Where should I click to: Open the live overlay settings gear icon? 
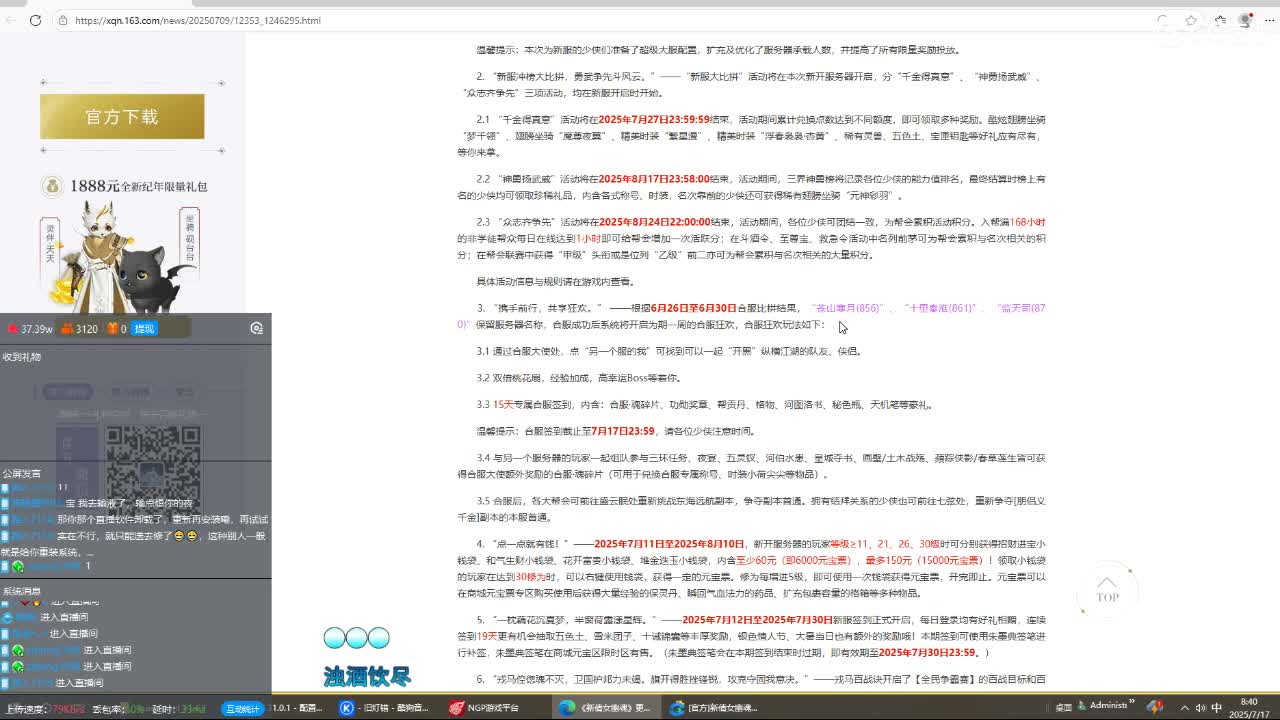pyautogui.click(x=257, y=328)
